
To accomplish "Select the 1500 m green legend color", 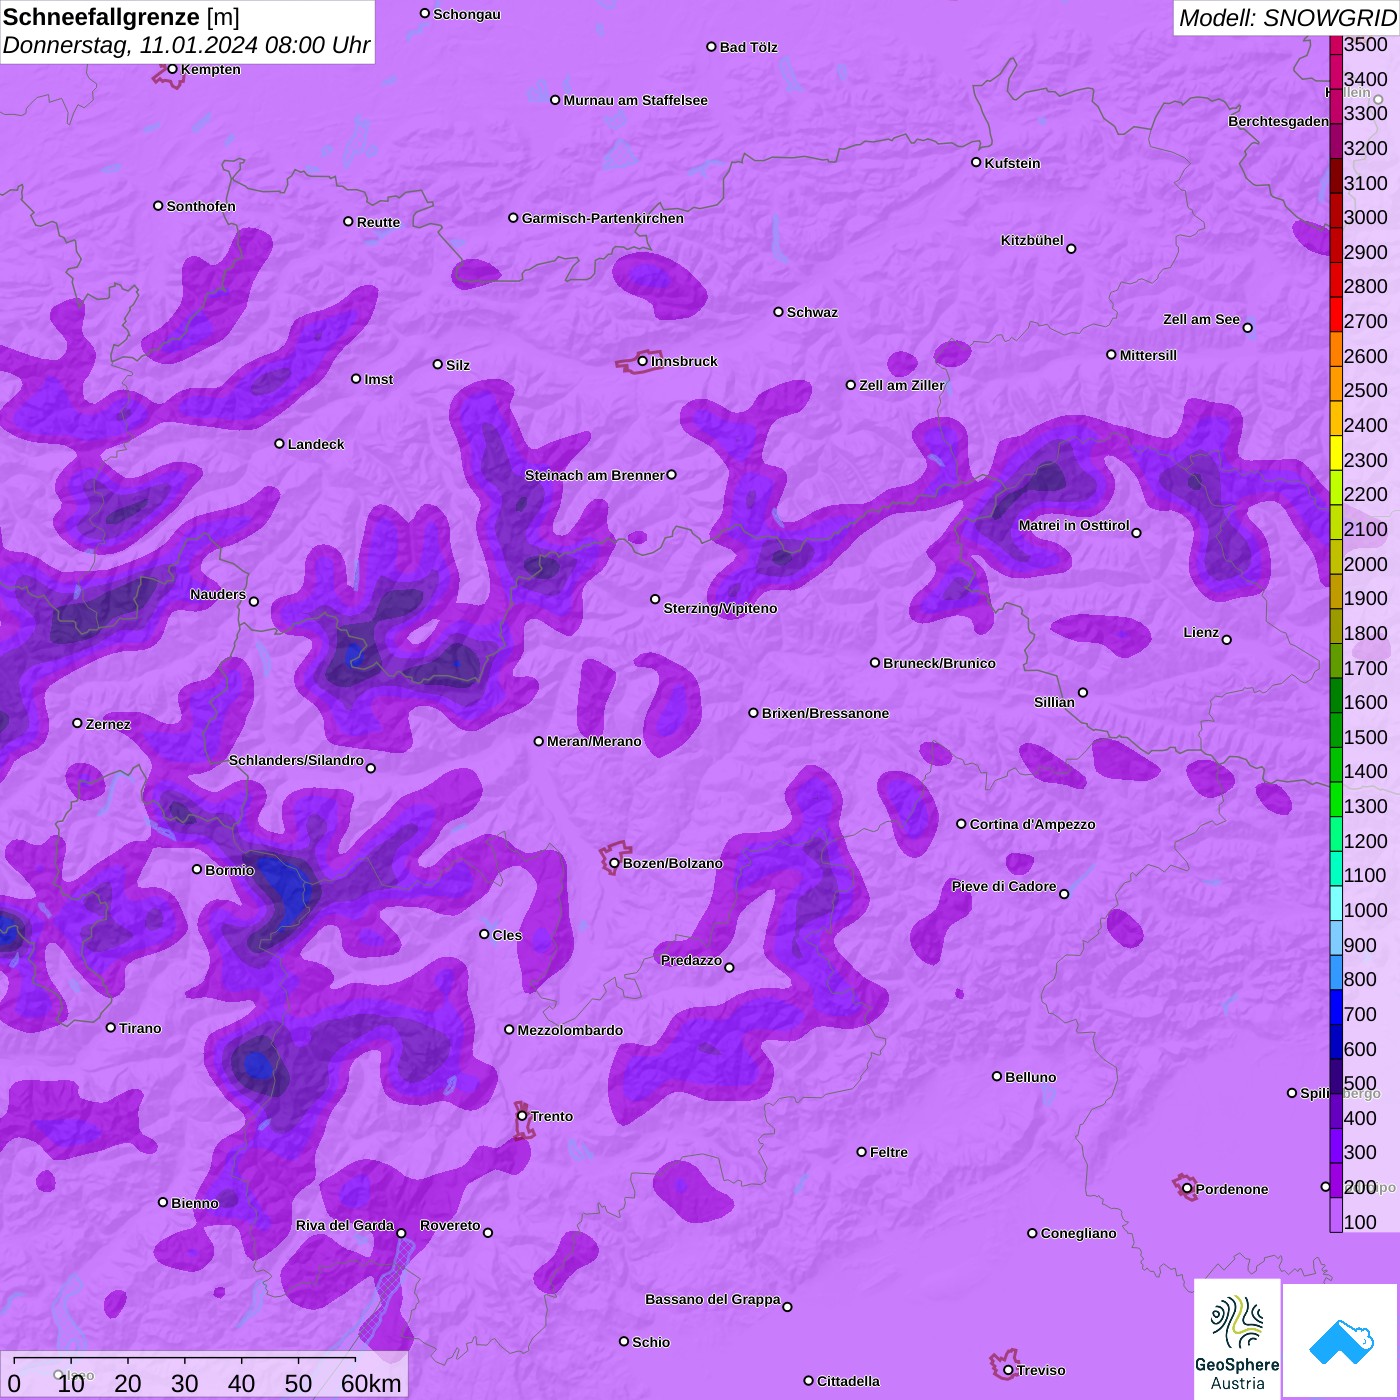I will (1336, 729).
